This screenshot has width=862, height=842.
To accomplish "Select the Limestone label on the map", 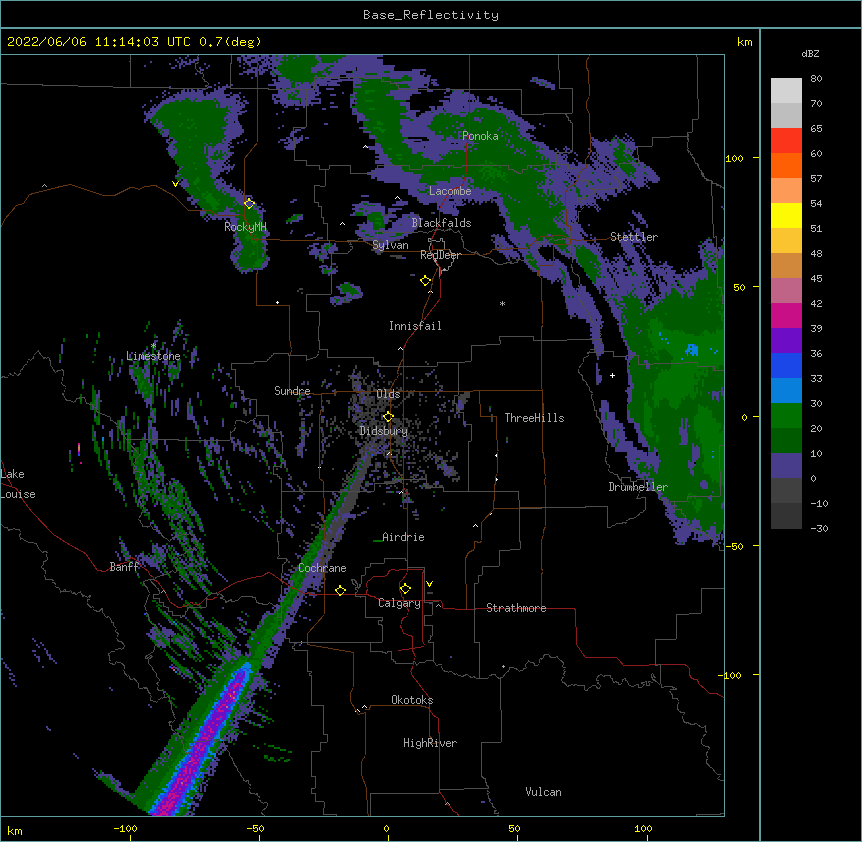I will 153,356.
